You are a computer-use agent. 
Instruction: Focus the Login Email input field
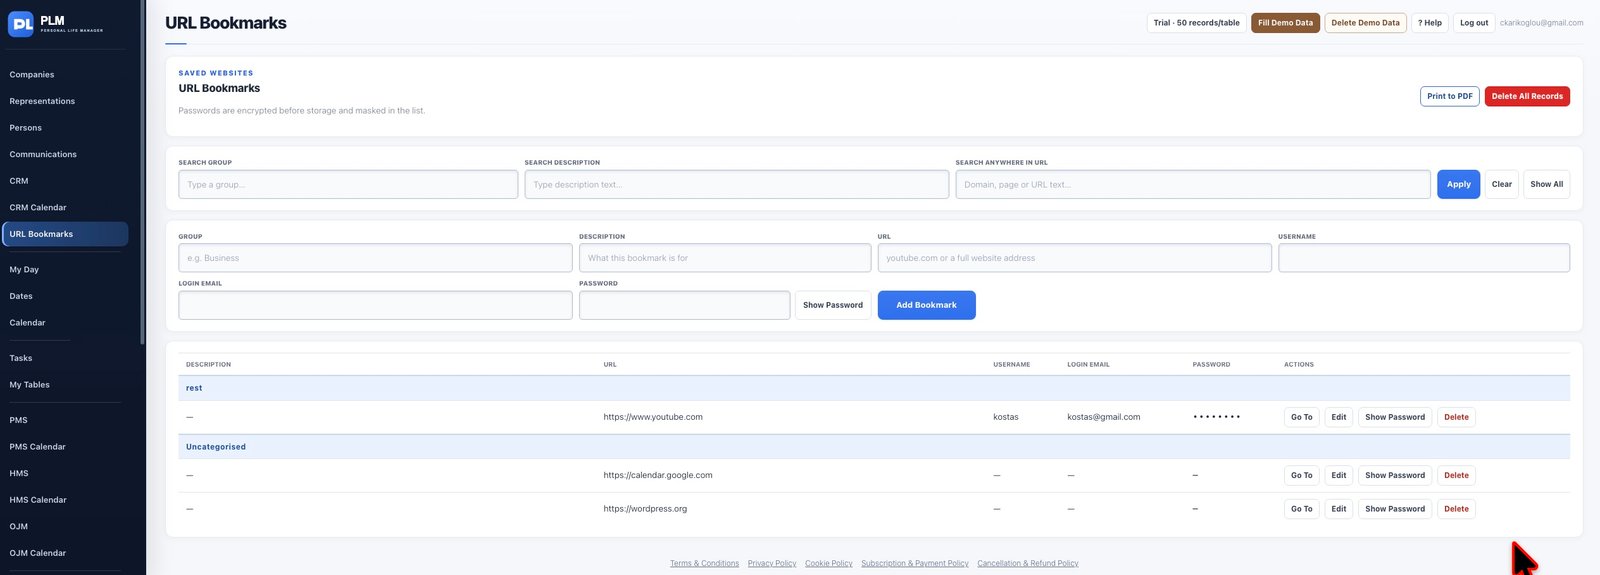[375, 305]
